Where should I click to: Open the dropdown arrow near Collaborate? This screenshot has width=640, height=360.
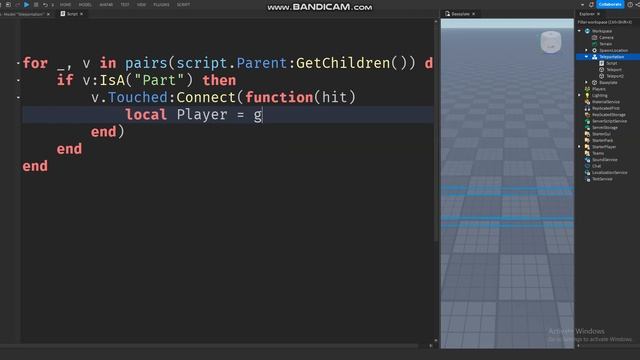tap(582, 4)
